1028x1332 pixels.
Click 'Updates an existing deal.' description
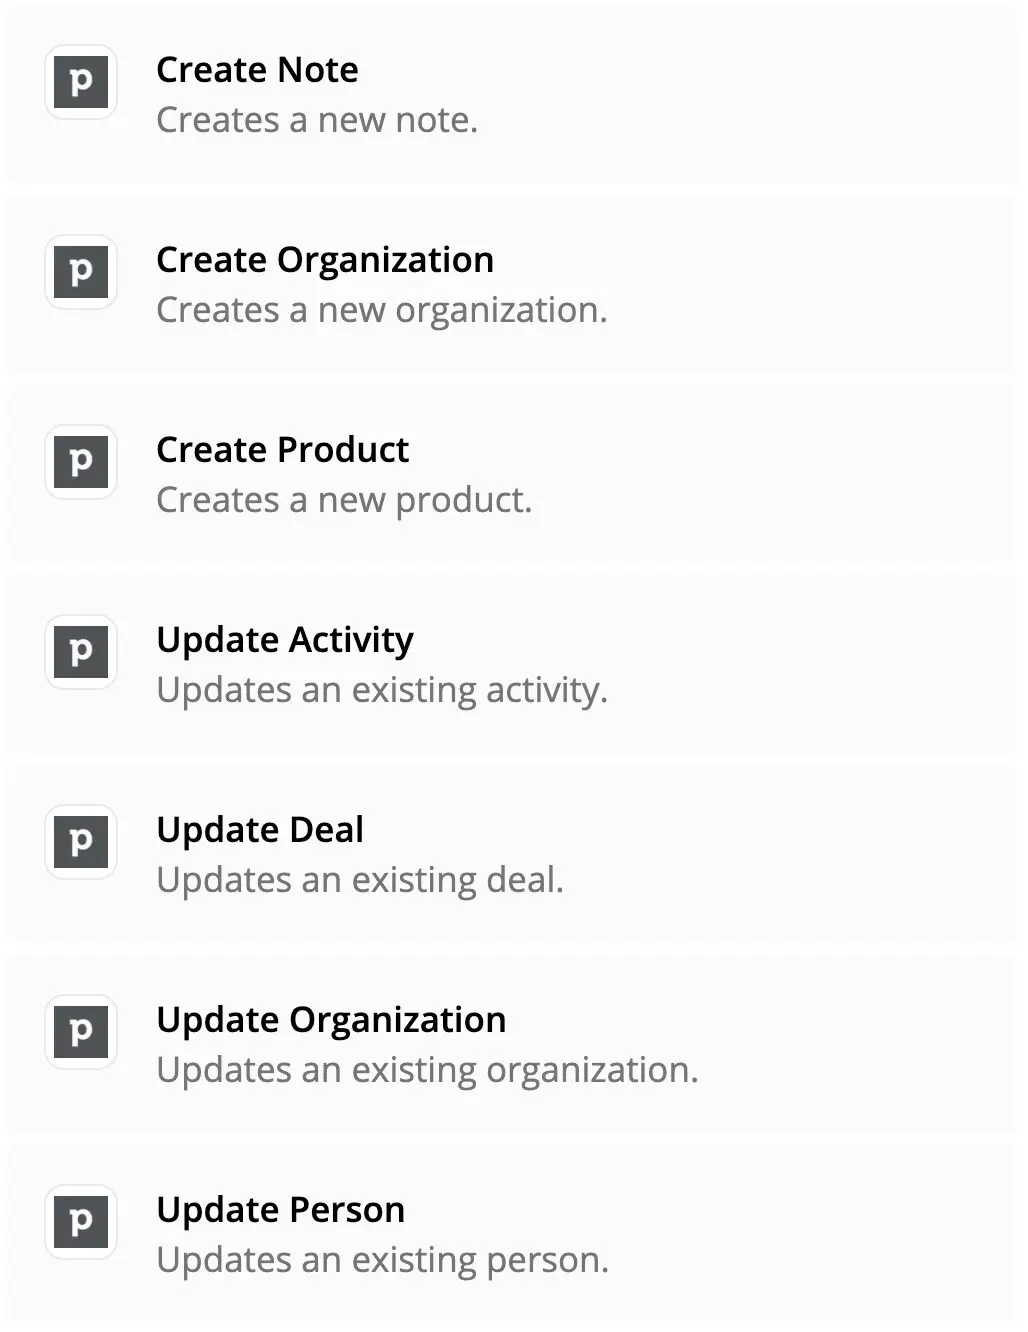(360, 880)
